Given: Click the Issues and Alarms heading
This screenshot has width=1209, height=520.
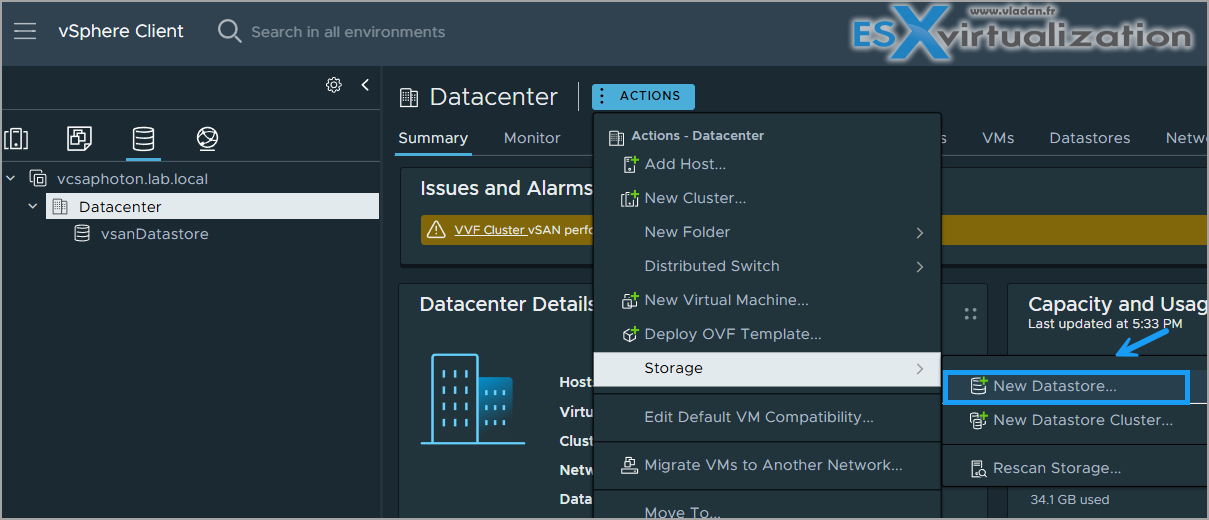Looking at the screenshot, I should tap(507, 188).
